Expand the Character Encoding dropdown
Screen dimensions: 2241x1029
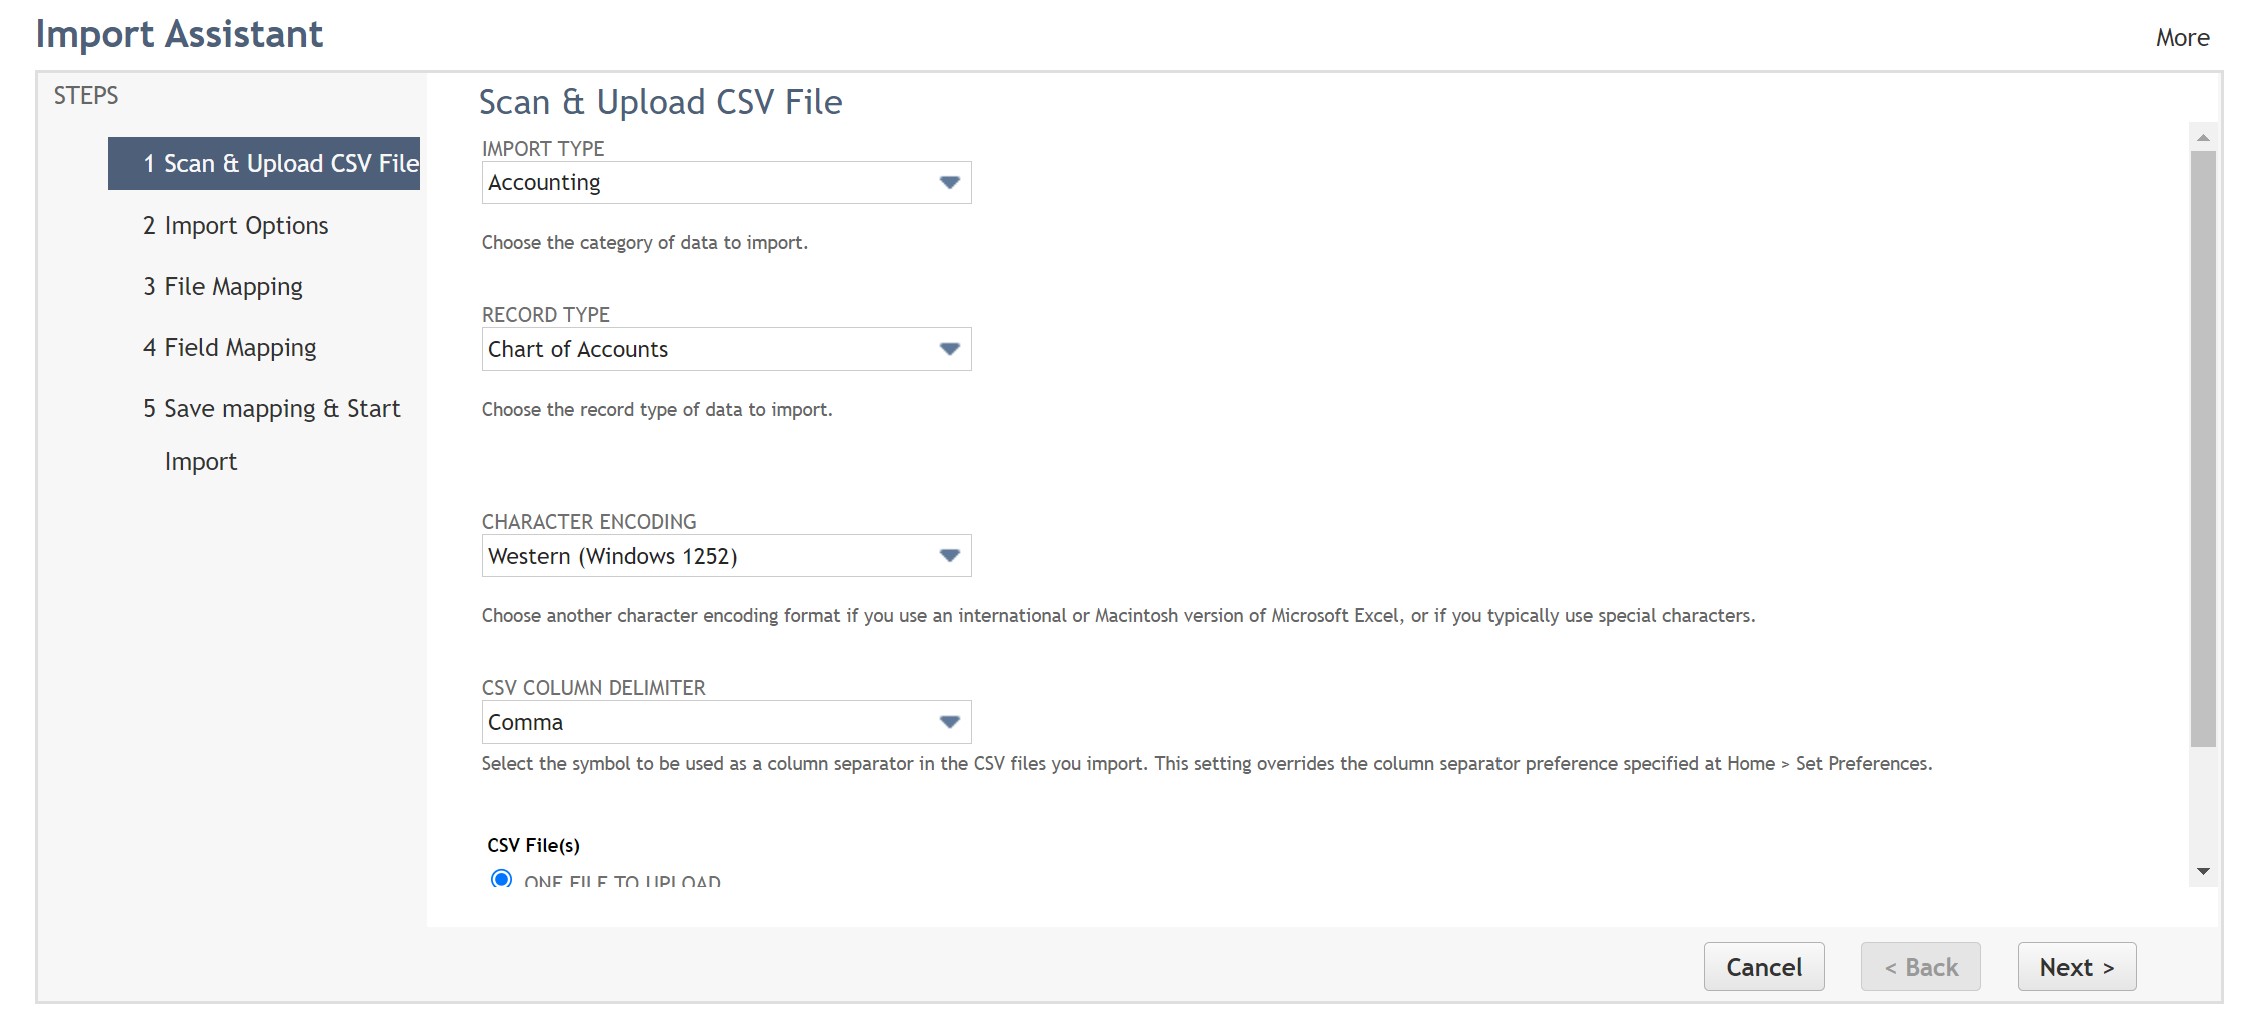700,555
